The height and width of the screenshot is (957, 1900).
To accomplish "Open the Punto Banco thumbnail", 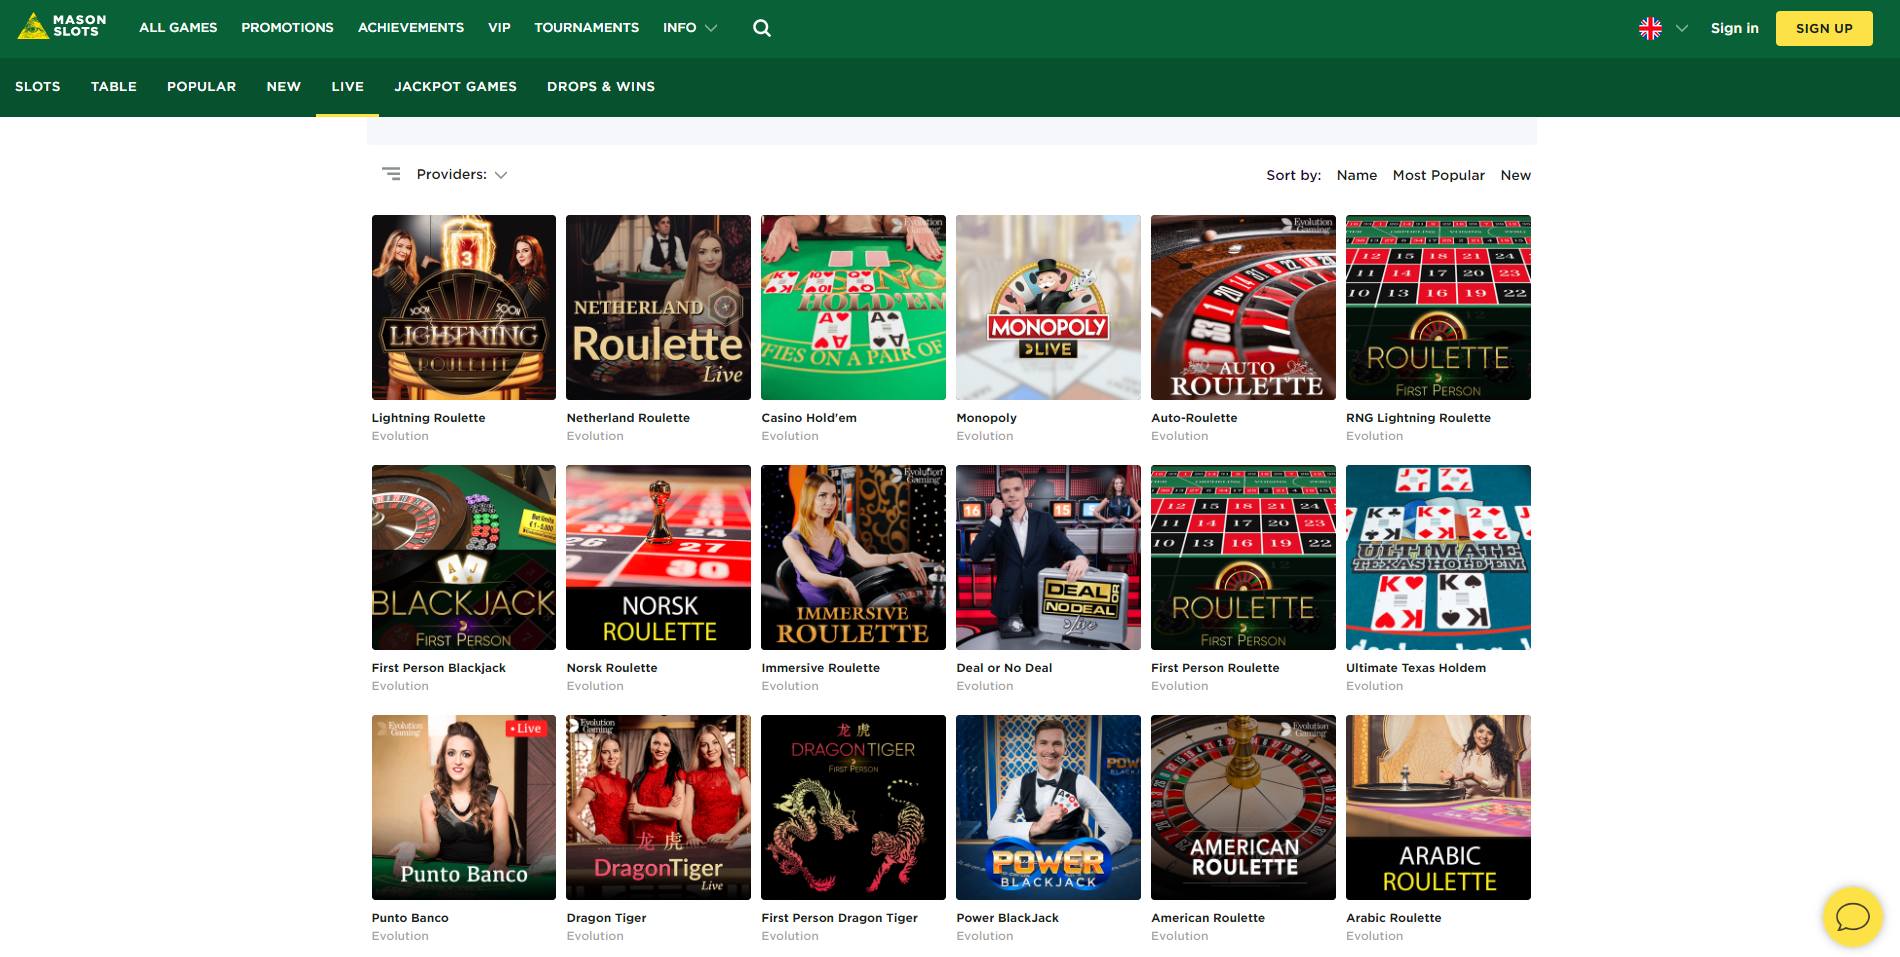I will click(464, 807).
